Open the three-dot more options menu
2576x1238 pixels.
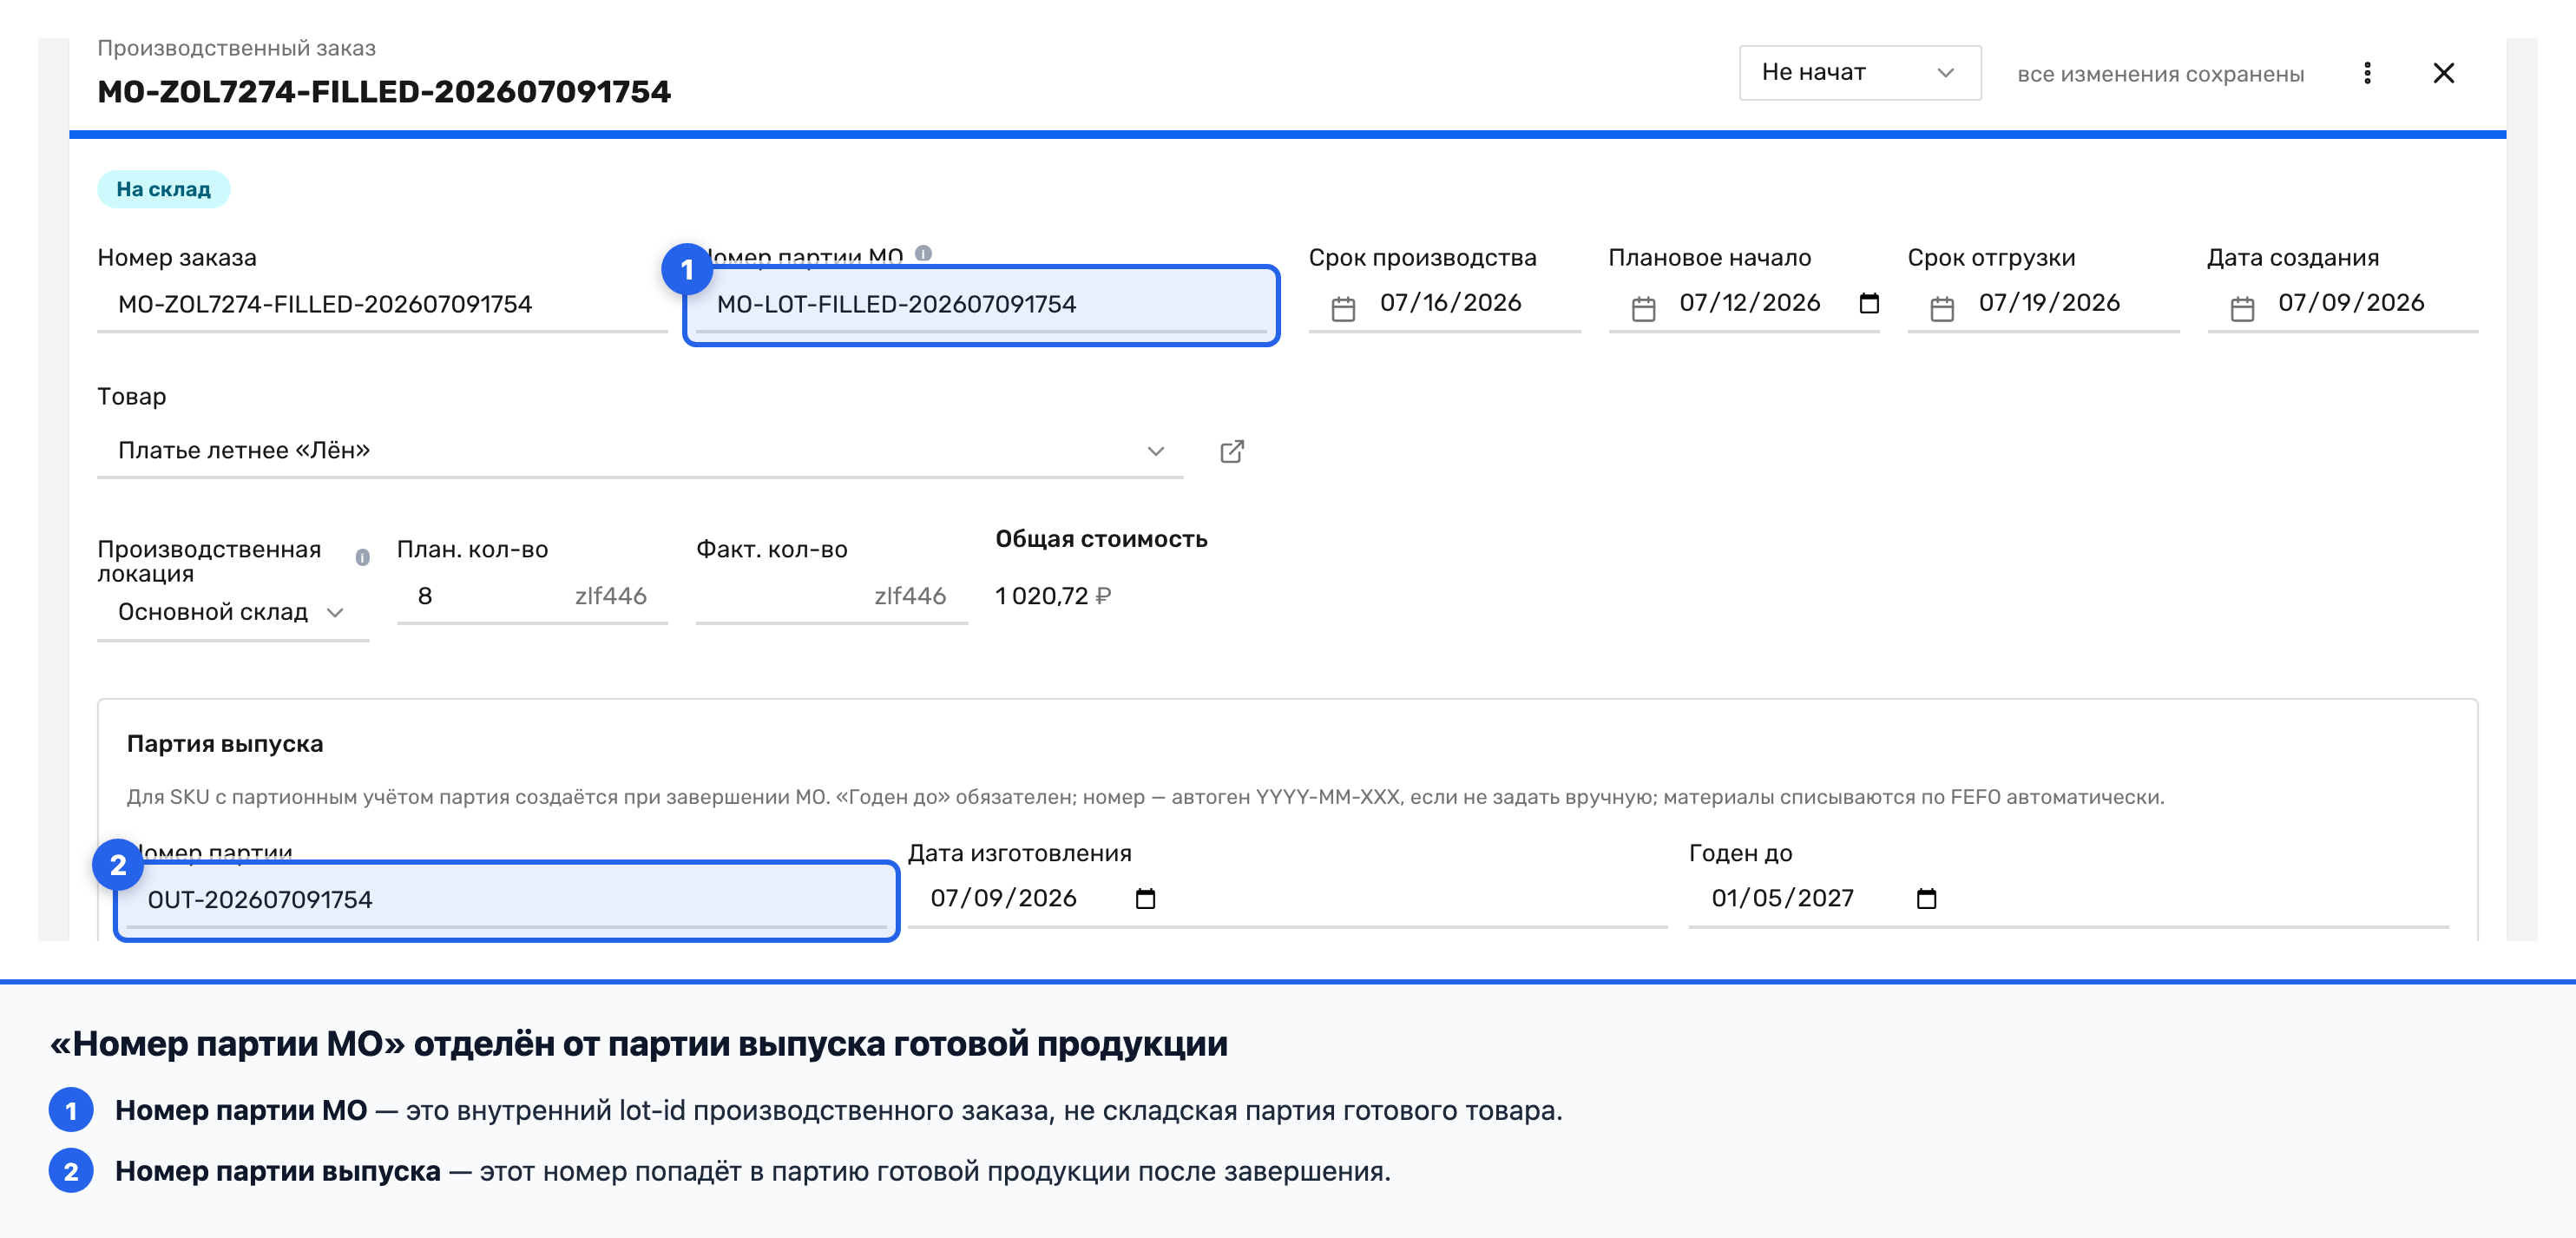[2366, 73]
